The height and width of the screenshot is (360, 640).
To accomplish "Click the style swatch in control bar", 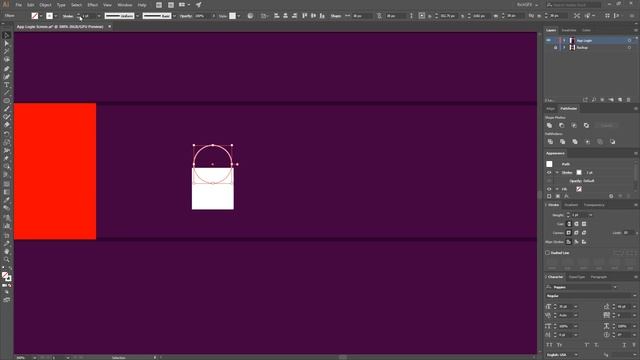I will [232, 16].
